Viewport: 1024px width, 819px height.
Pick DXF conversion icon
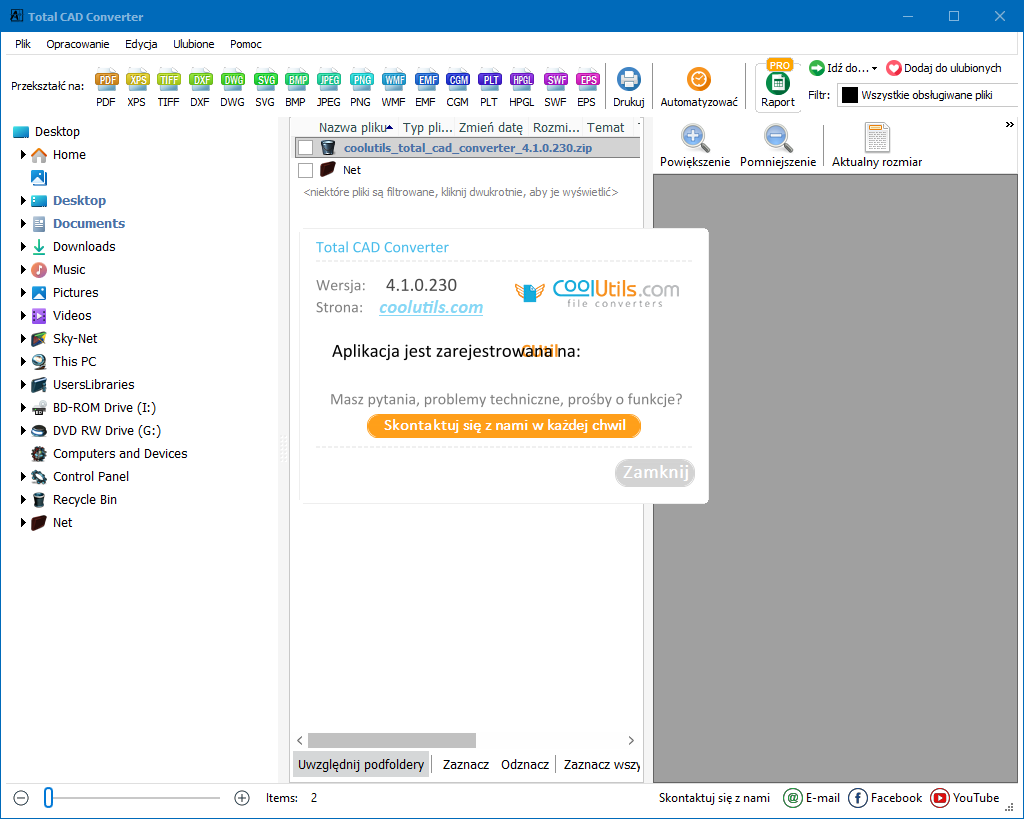(x=200, y=80)
